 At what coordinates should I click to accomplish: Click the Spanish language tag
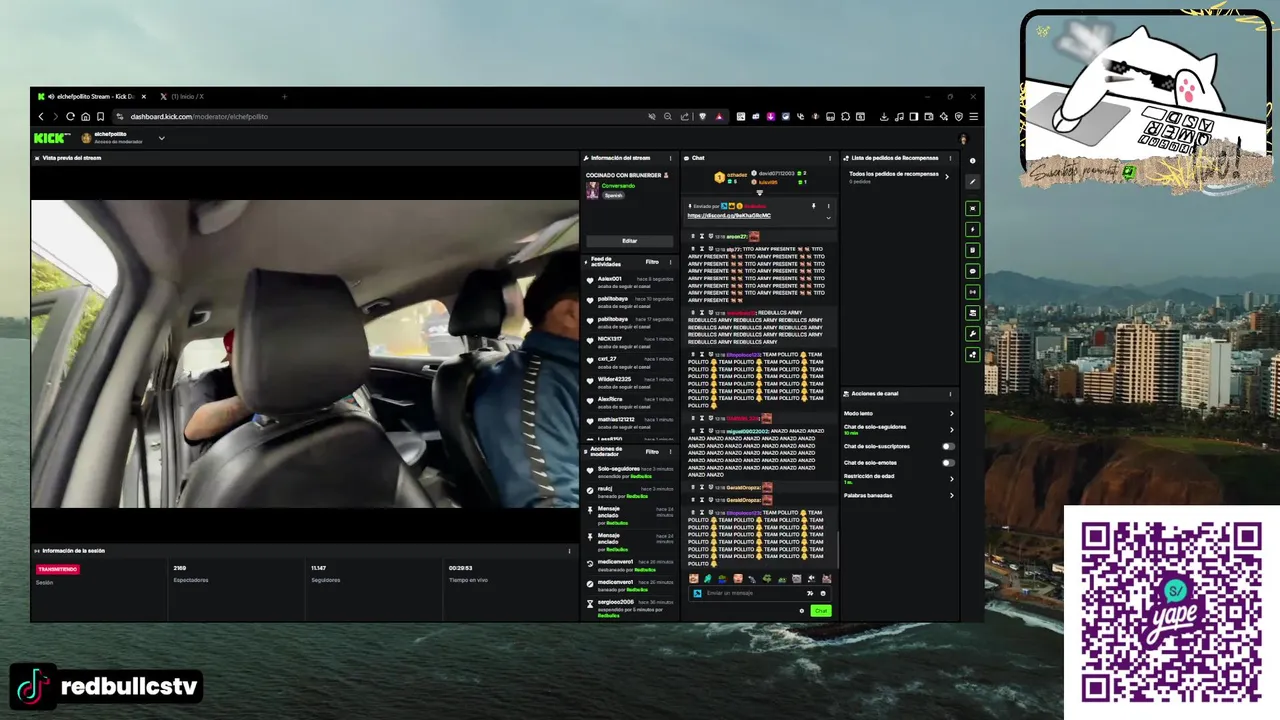[613, 195]
